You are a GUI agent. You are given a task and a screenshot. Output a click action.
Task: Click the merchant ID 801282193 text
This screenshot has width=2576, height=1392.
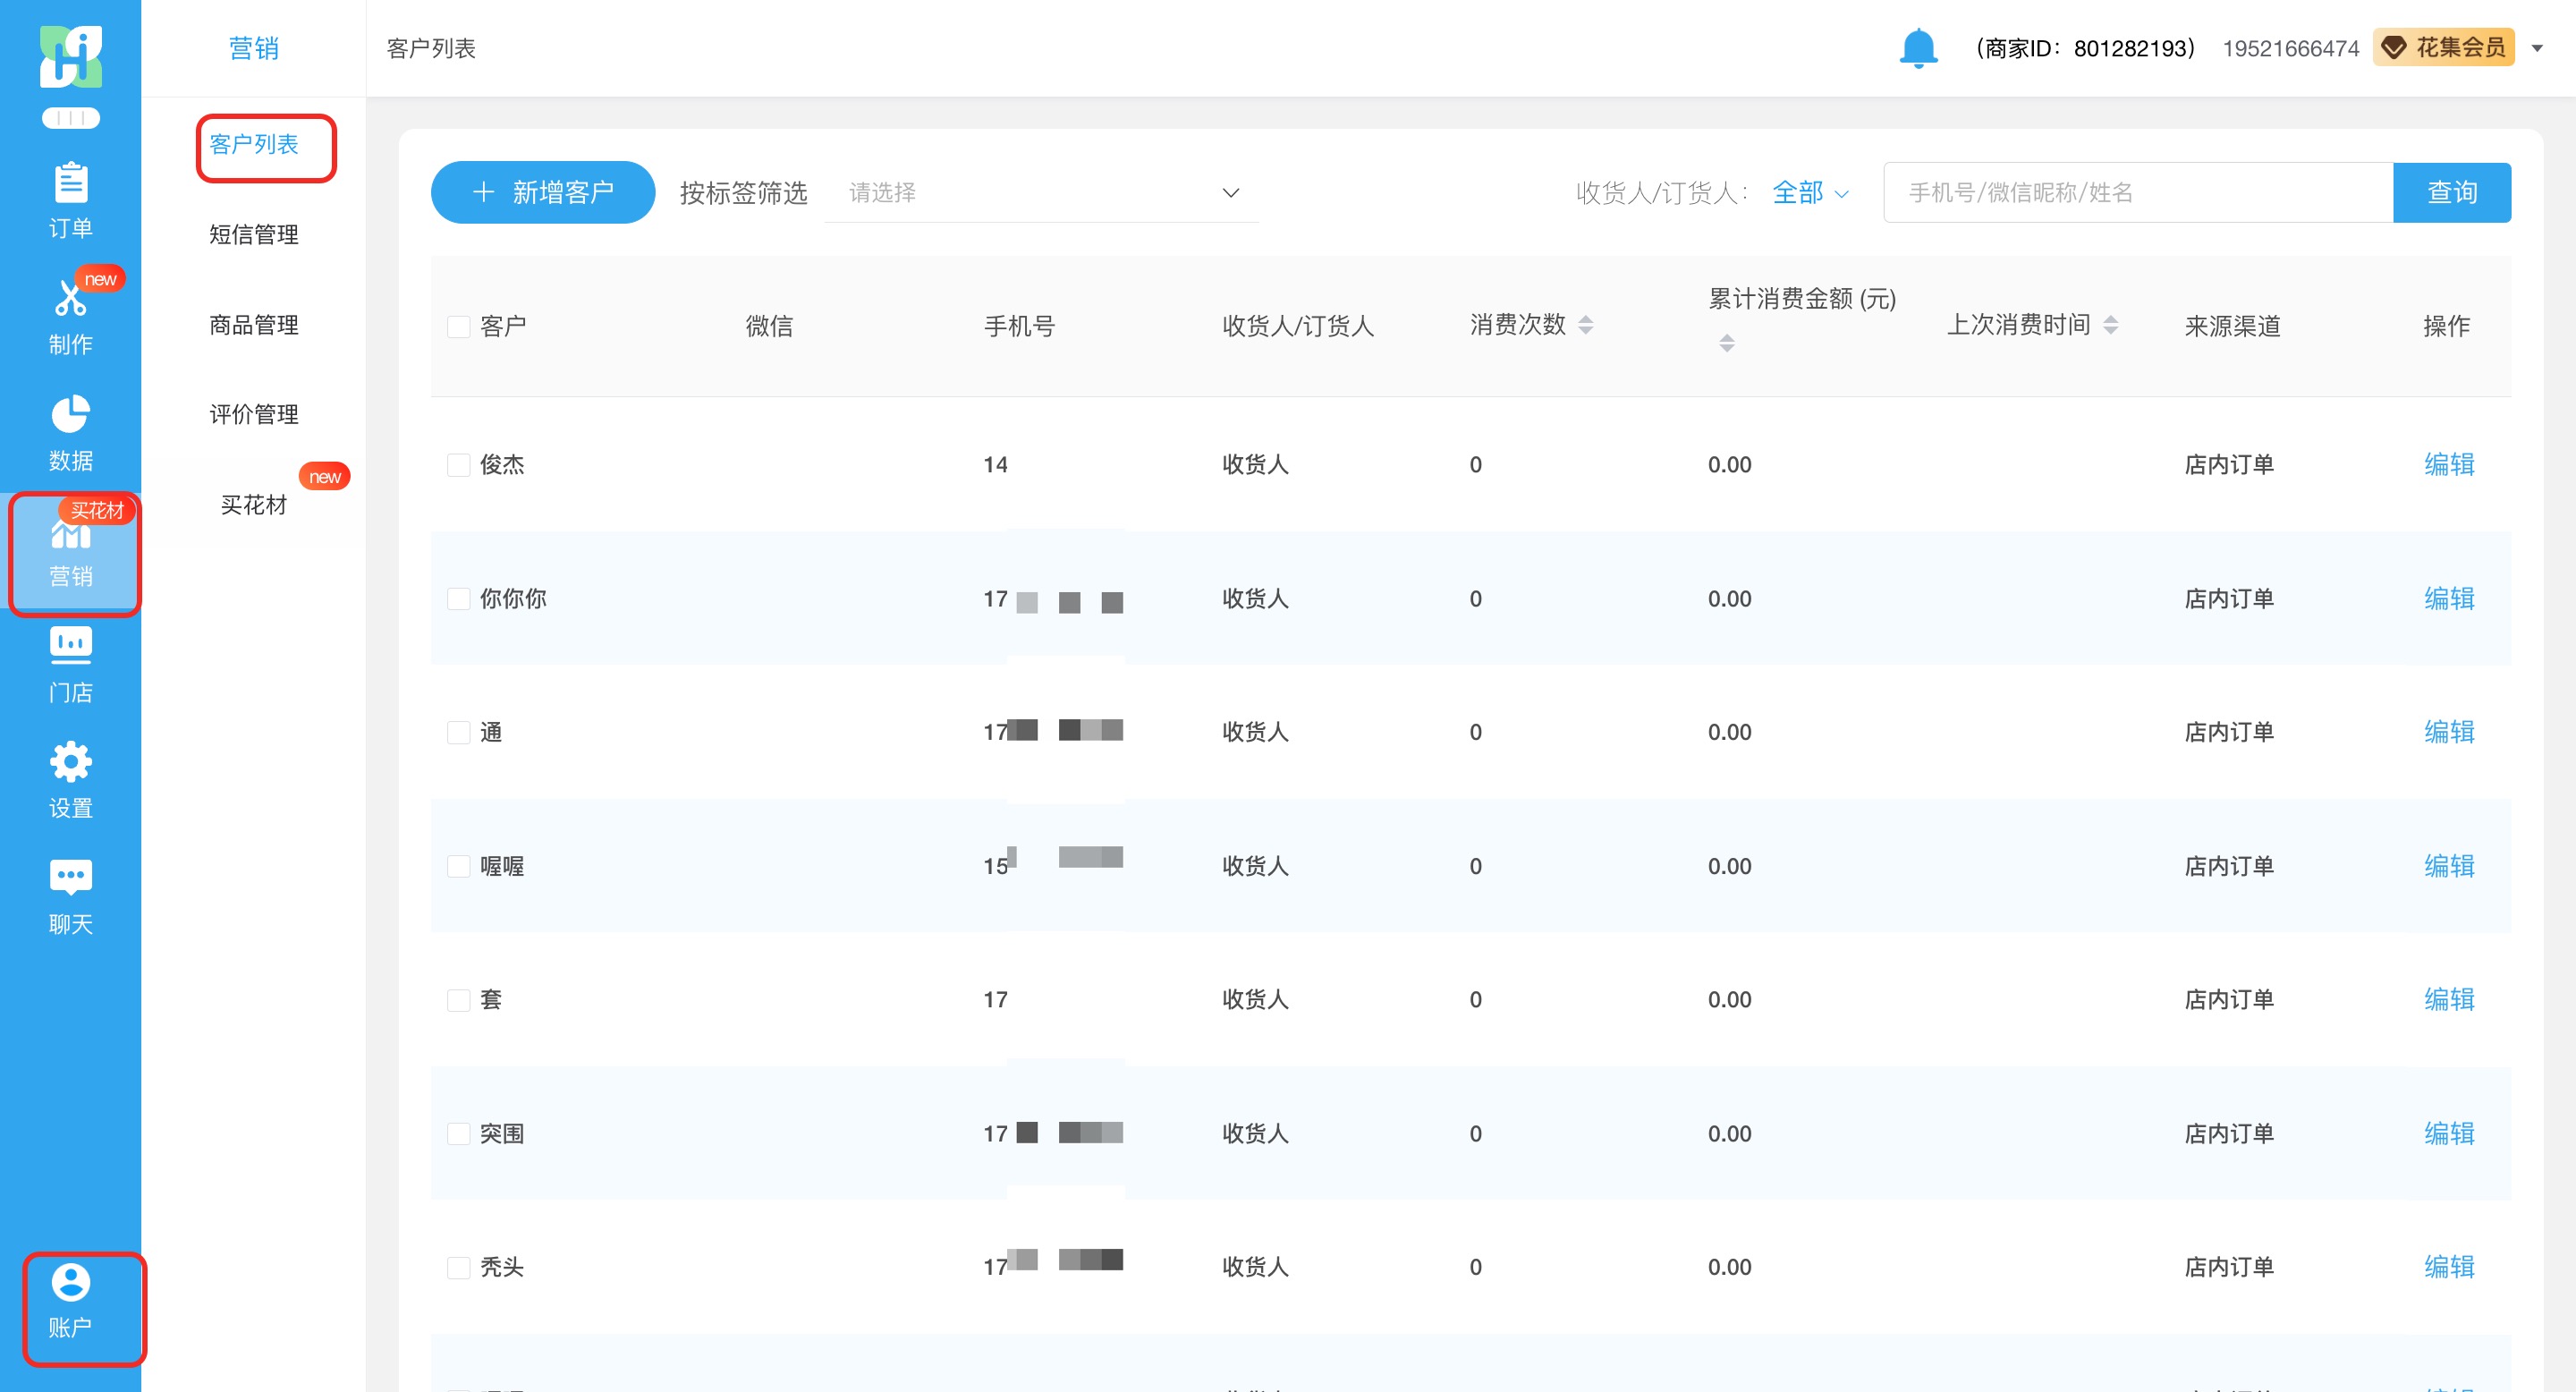(2084, 48)
